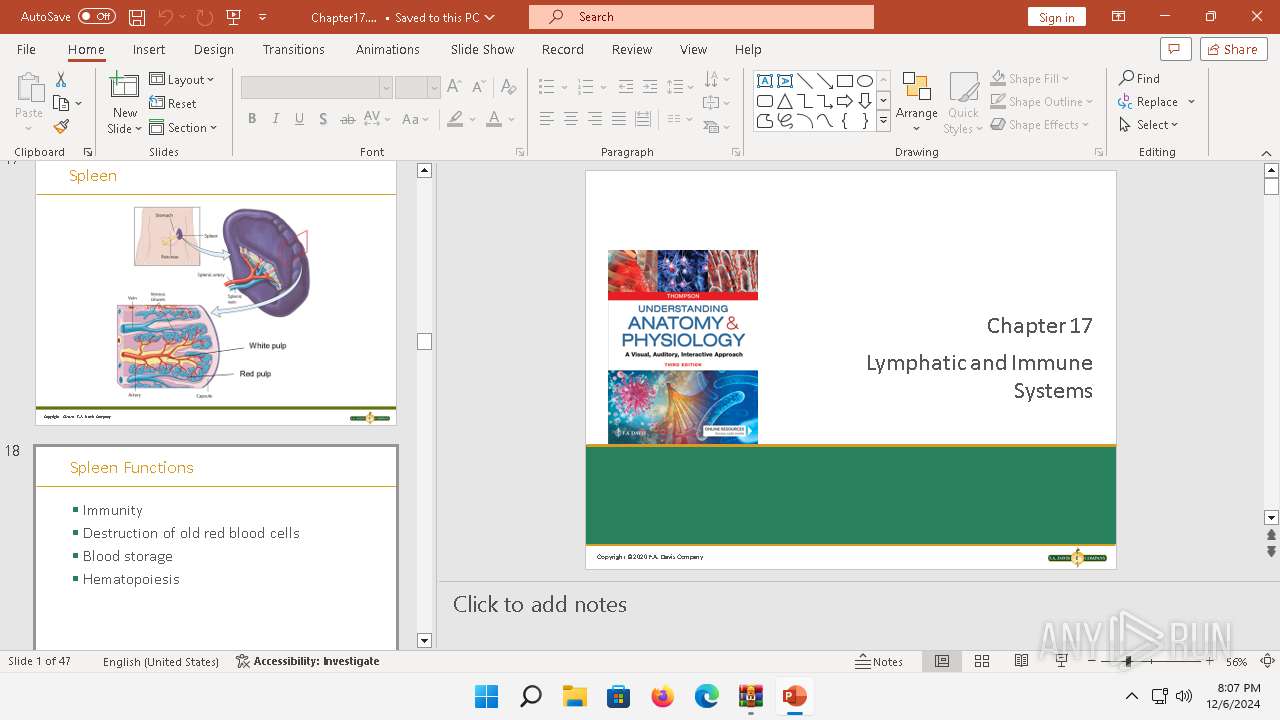1280x720 pixels.
Task: Click Clear All Formatting icon
Action: [x=508, y=87]
